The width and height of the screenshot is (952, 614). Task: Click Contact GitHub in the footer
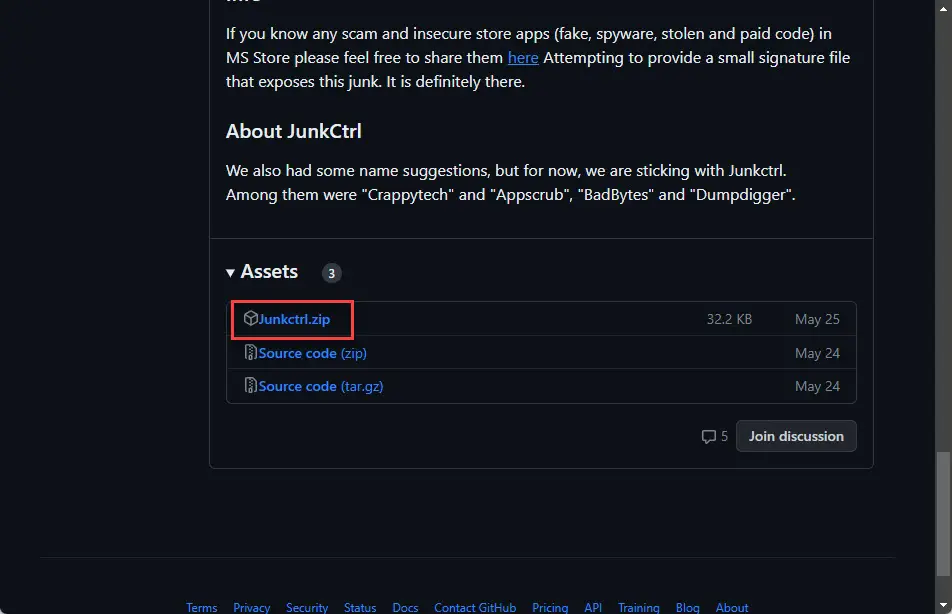click(475, 607)
